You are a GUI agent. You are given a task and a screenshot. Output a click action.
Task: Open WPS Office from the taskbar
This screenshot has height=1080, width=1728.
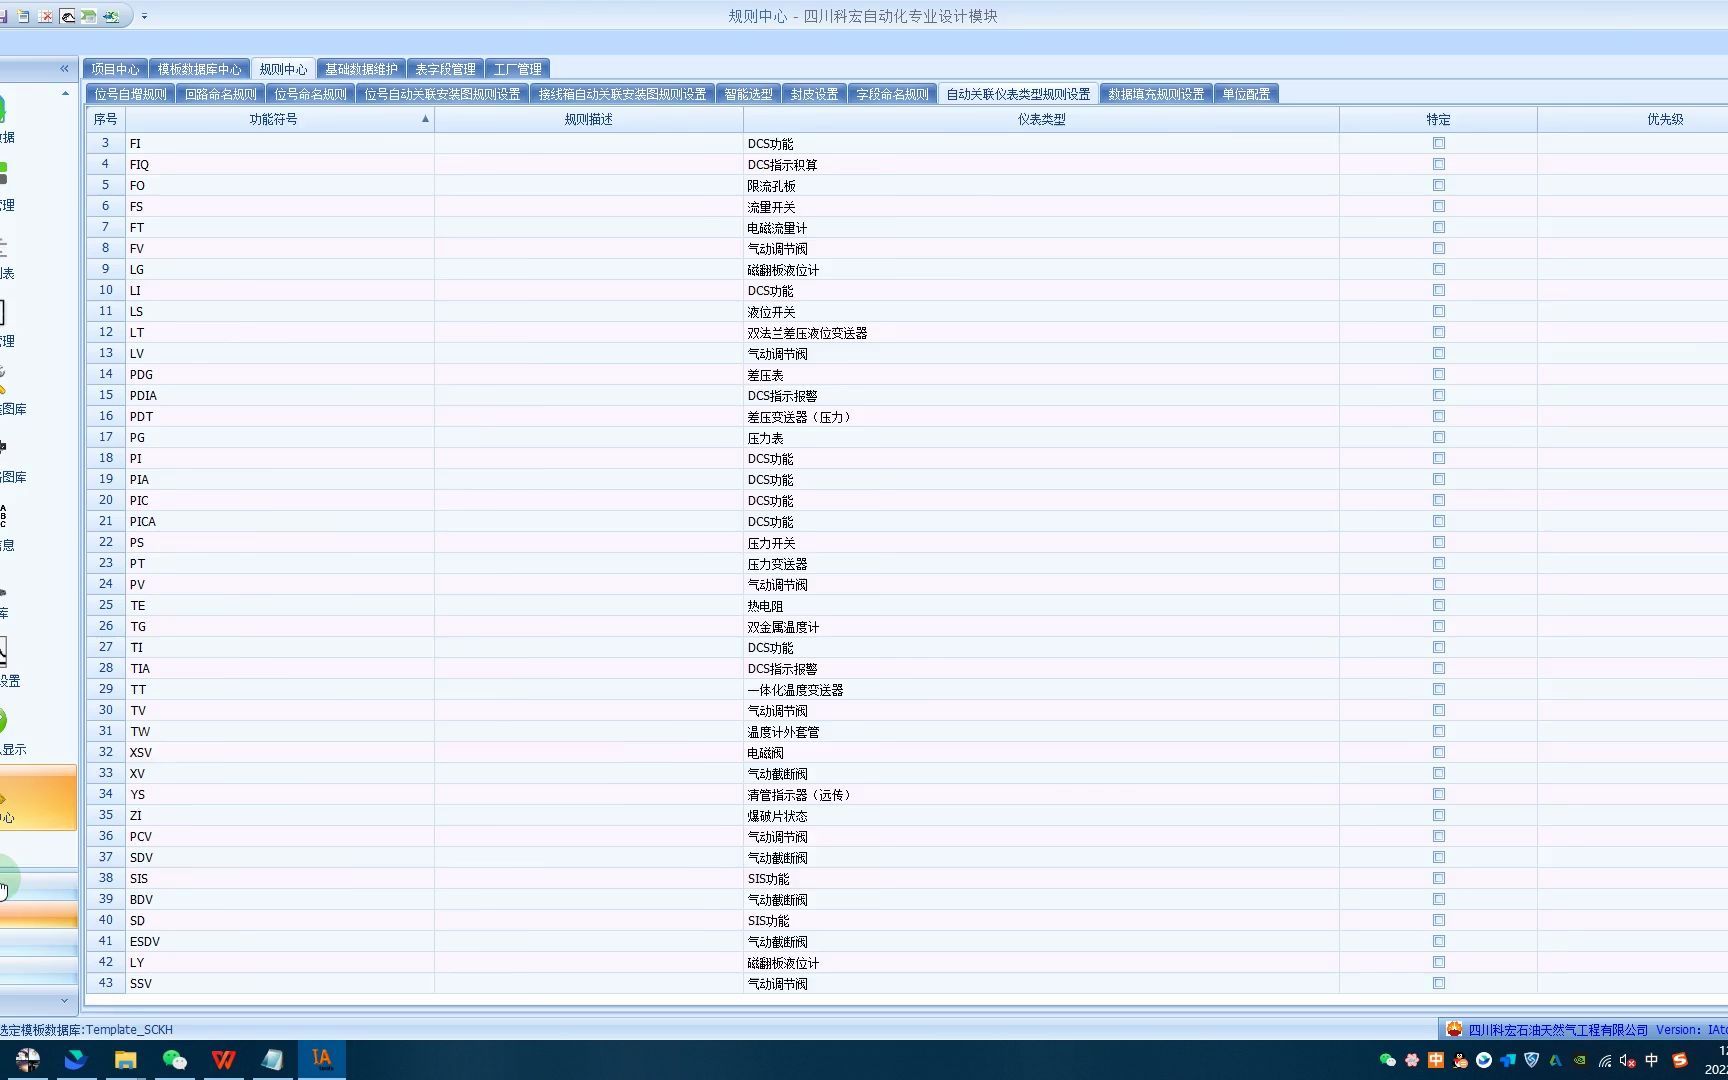click(x=224, y=1059)
